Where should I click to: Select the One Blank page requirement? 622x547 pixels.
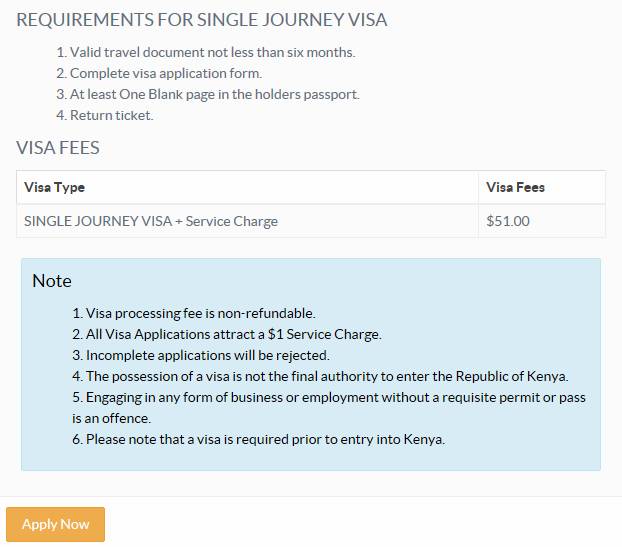207,94
